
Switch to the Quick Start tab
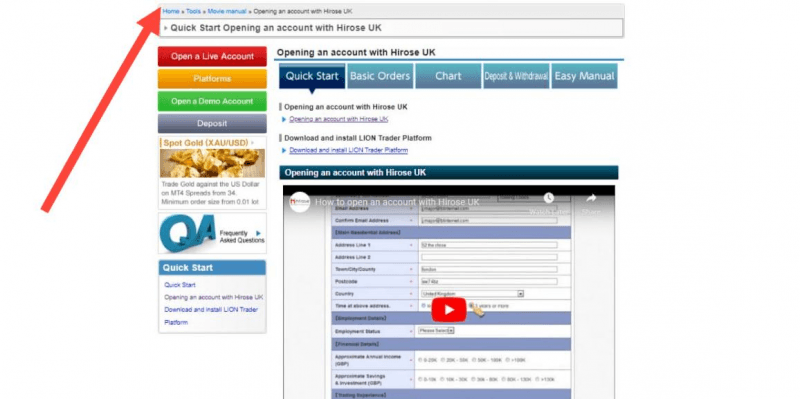[312, 76]
